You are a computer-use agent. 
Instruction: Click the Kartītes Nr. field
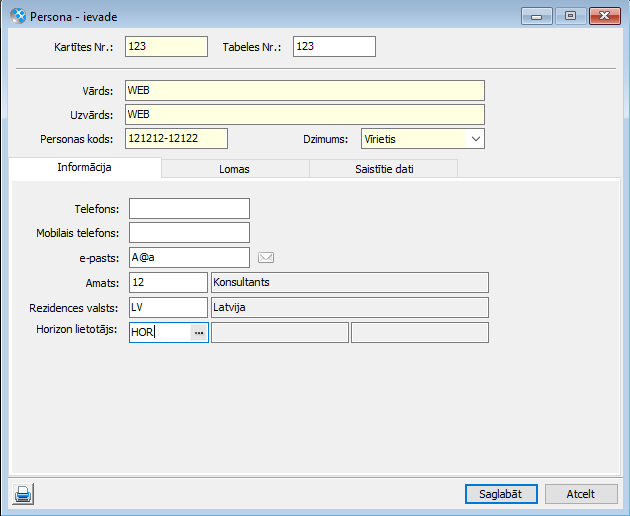click(x=166, y=46)
